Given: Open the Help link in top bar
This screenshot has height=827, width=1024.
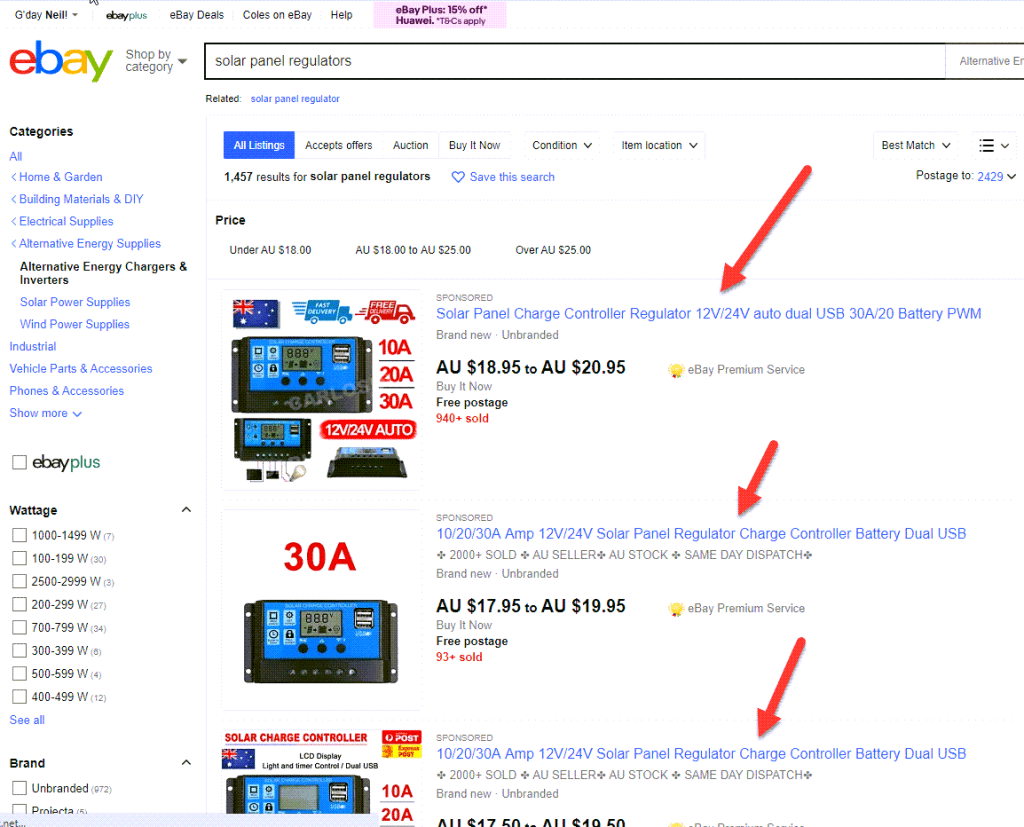Looking at the screenshot, I should (x=341, y=15).
